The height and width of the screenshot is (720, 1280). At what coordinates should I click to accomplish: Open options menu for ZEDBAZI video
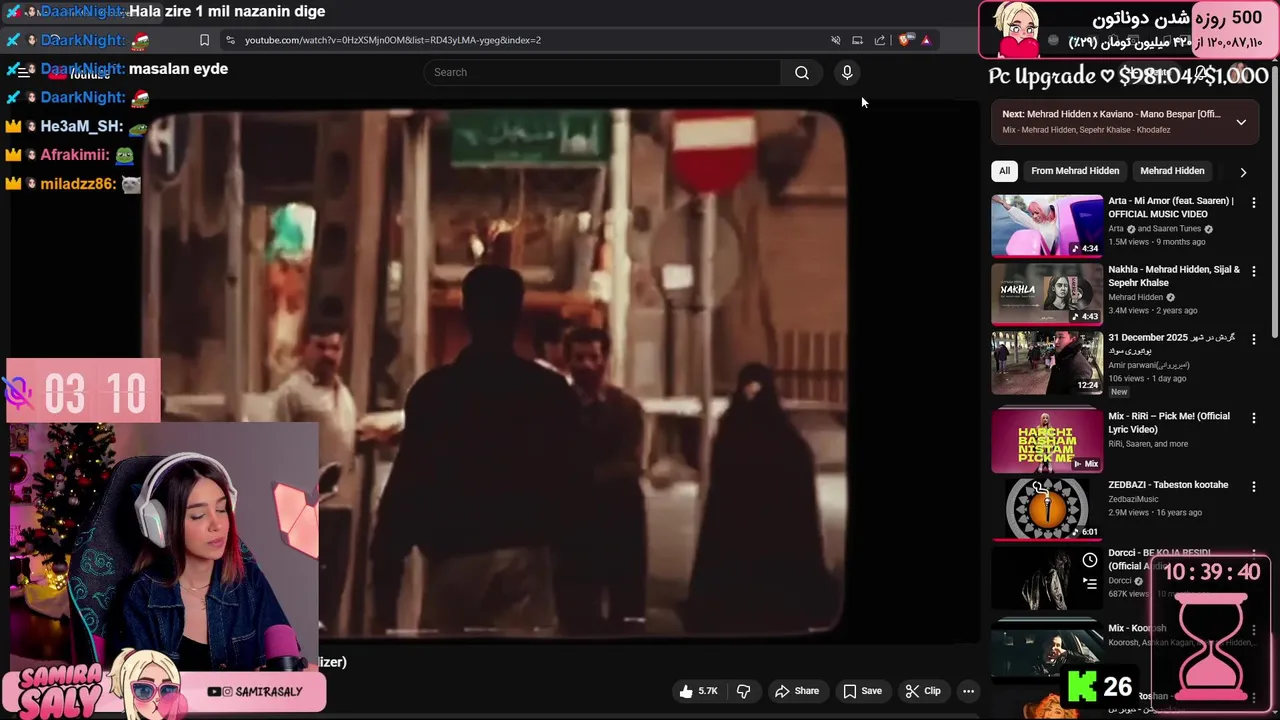coord(1253,486)
